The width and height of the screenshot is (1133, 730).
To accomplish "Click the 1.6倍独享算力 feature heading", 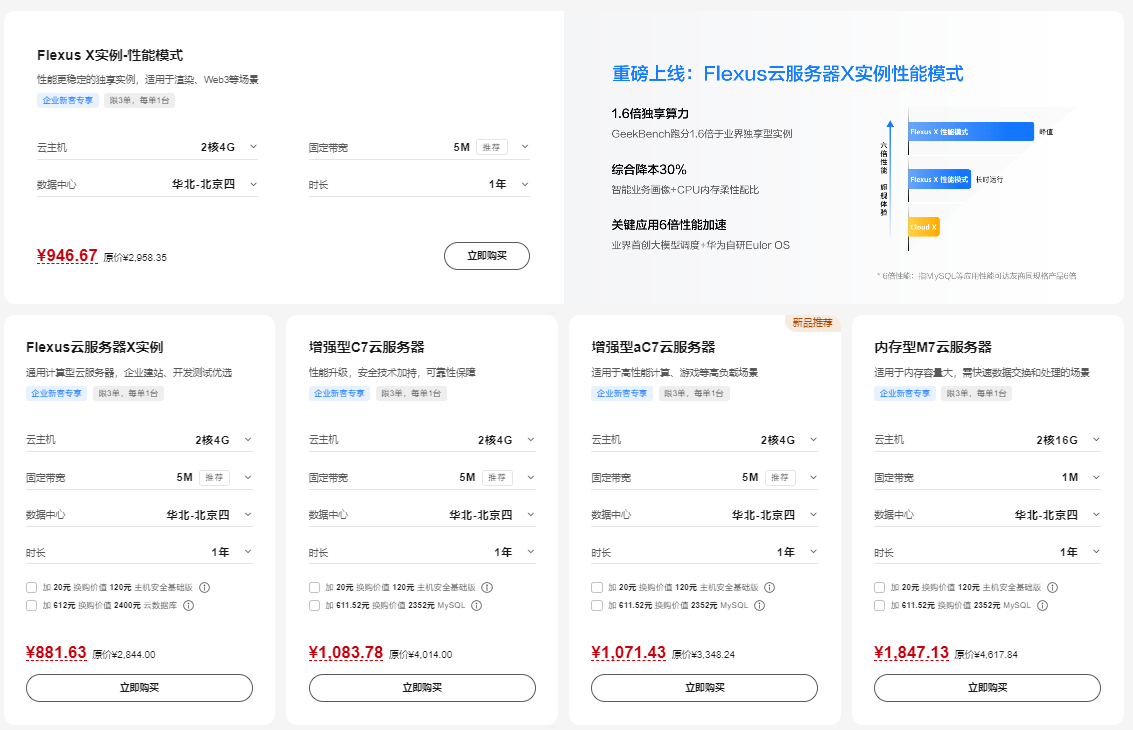I will 650,113.
